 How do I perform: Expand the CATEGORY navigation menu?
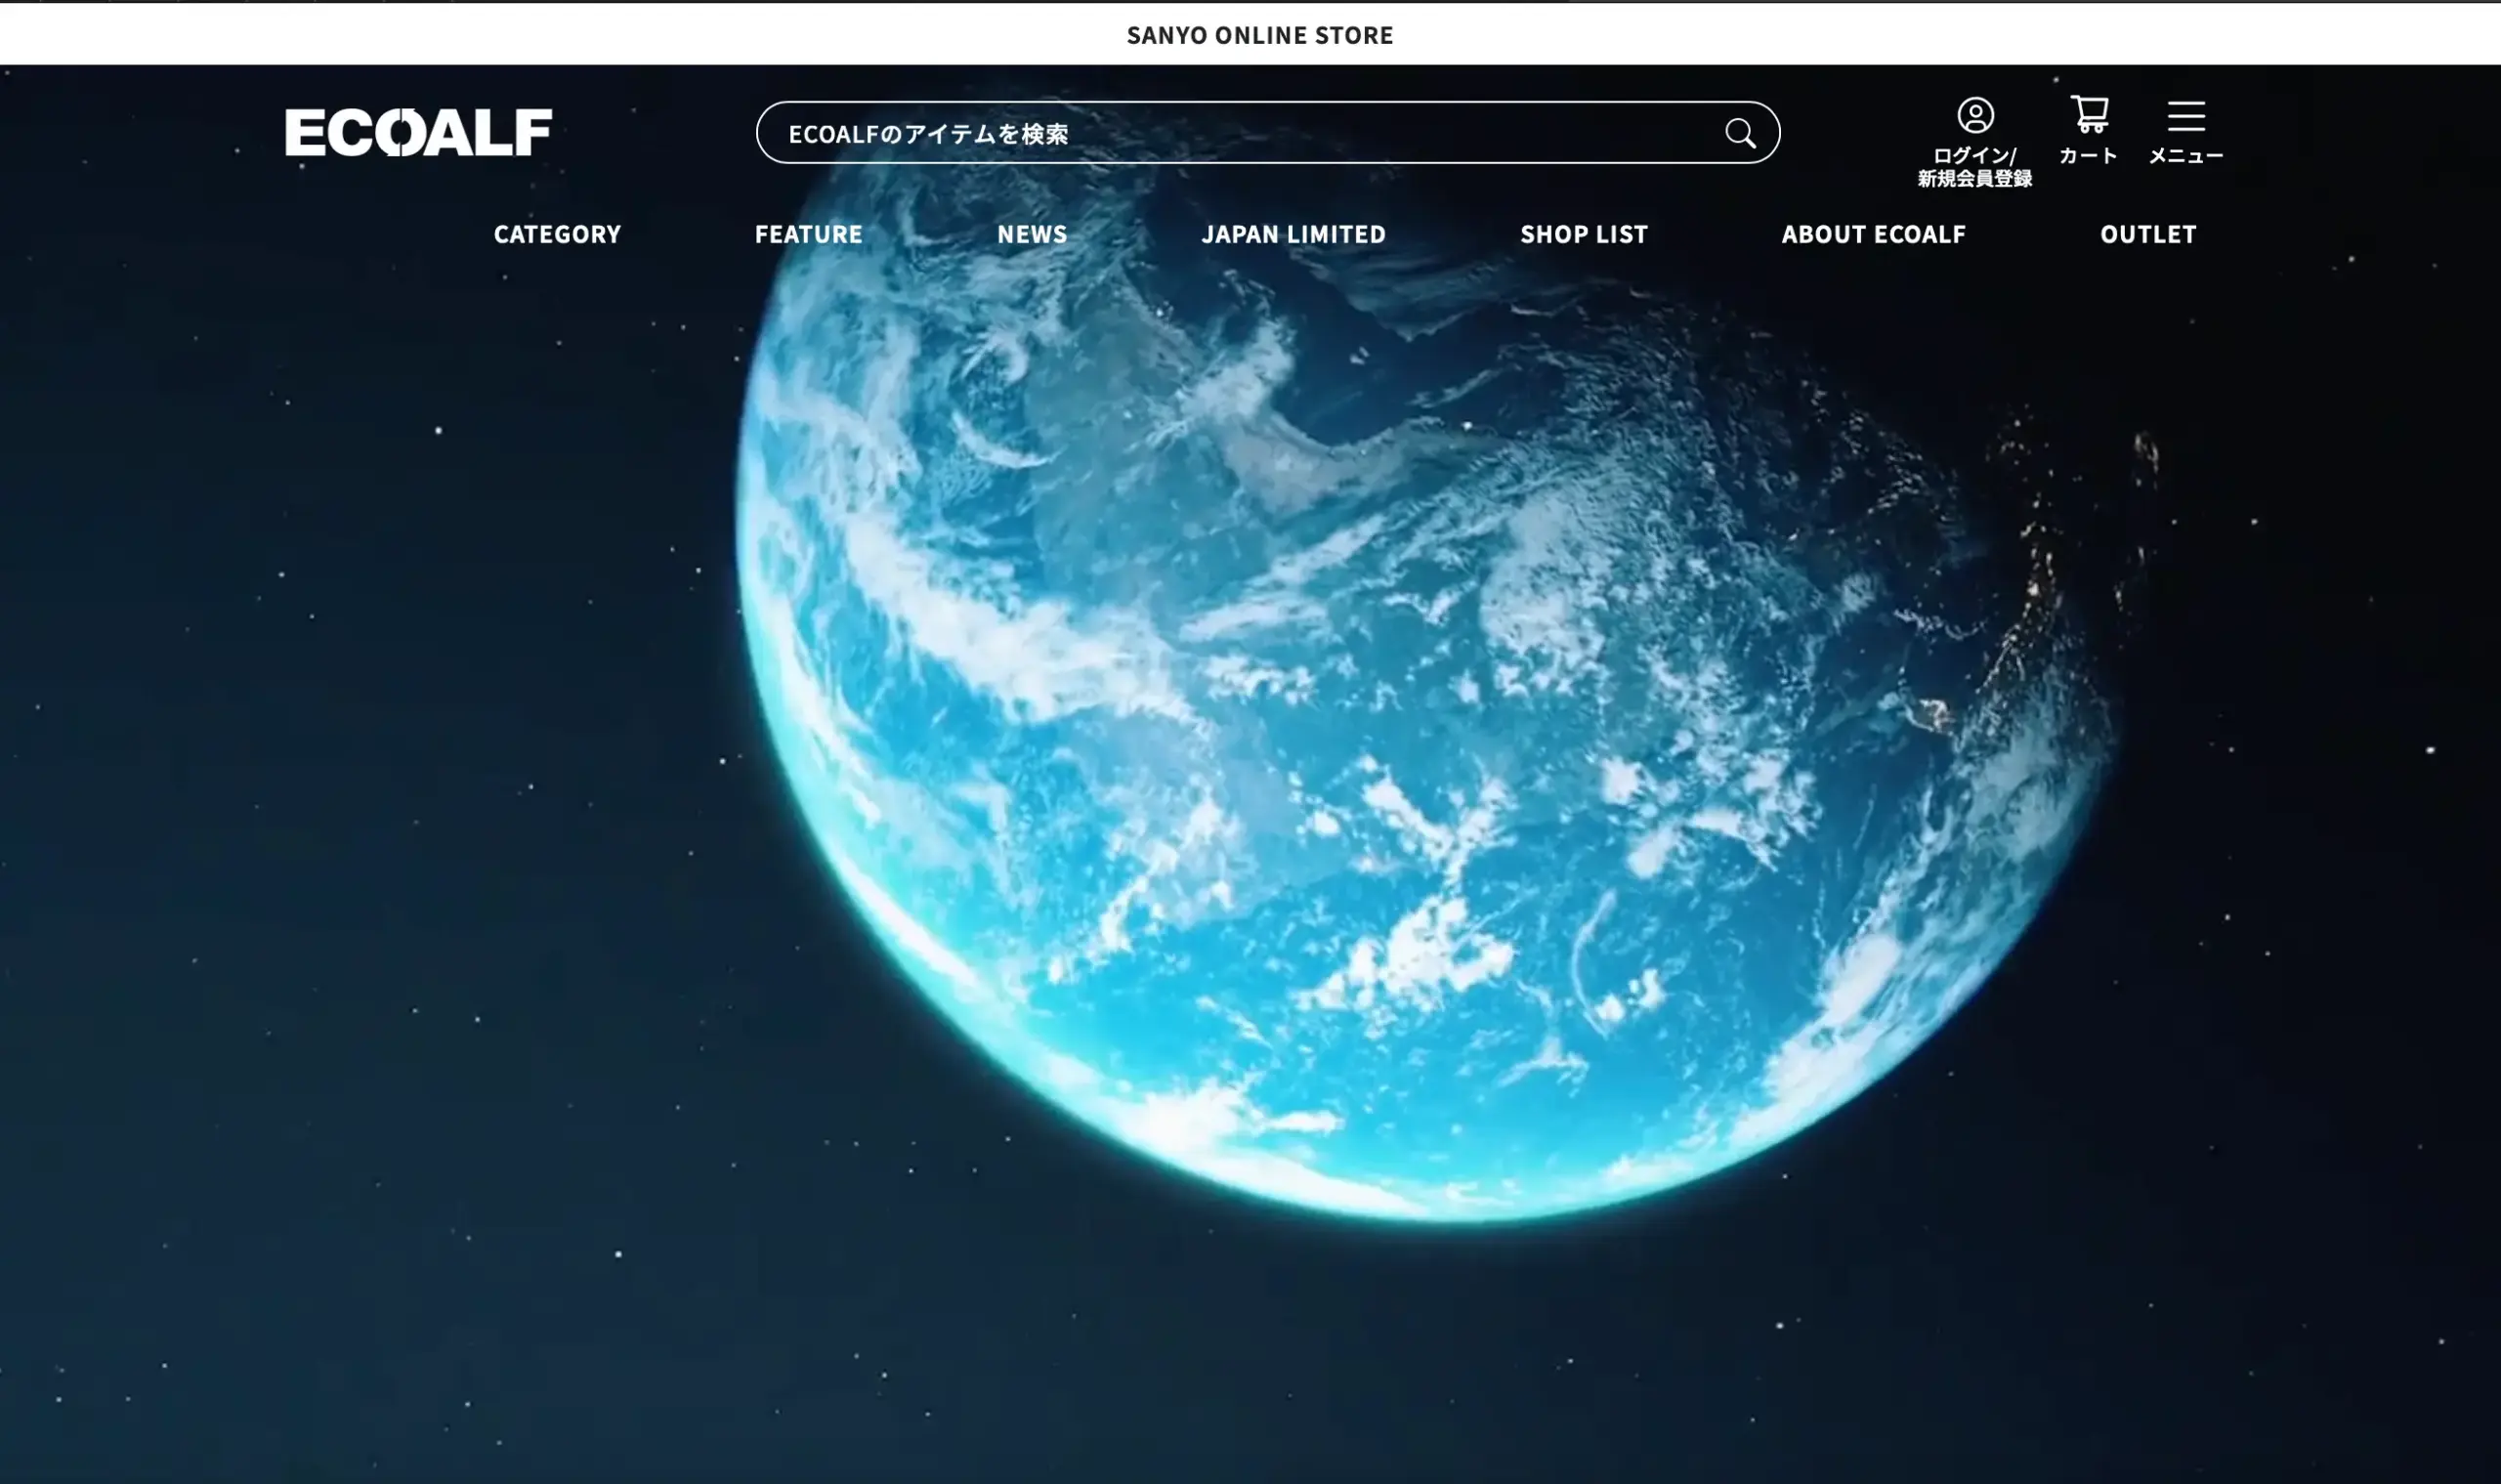557,234
